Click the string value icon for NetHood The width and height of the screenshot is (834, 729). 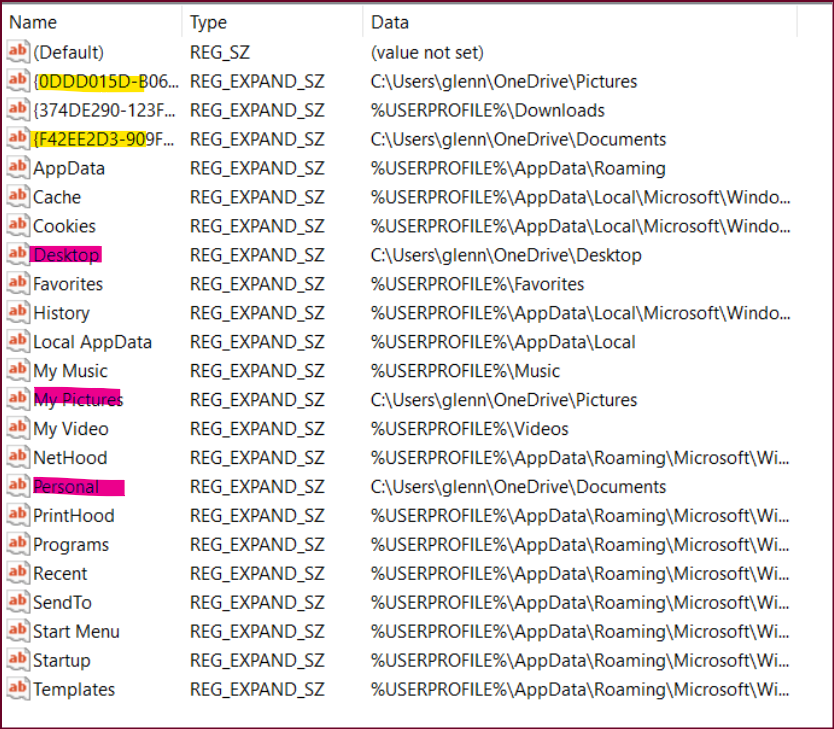[x=17, y=458]
